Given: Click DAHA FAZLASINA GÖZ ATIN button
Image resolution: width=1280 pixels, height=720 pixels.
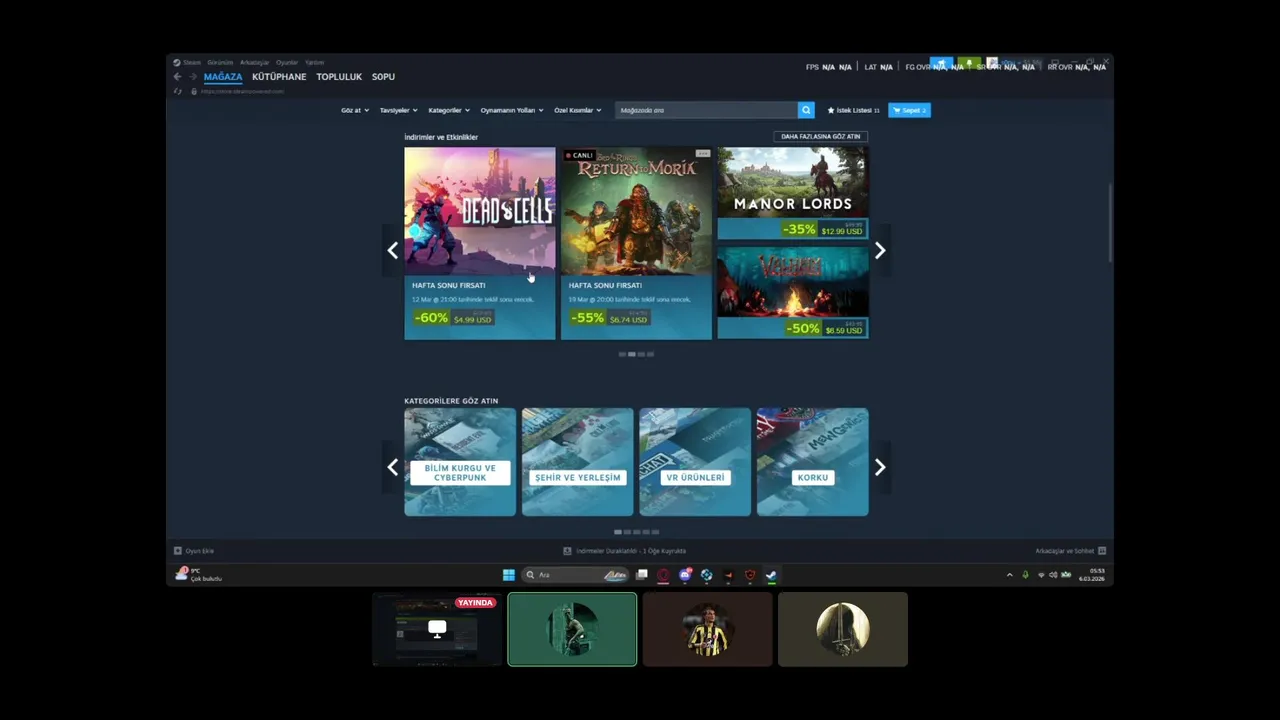Looking at the screenshot, I should pos(820,136).
